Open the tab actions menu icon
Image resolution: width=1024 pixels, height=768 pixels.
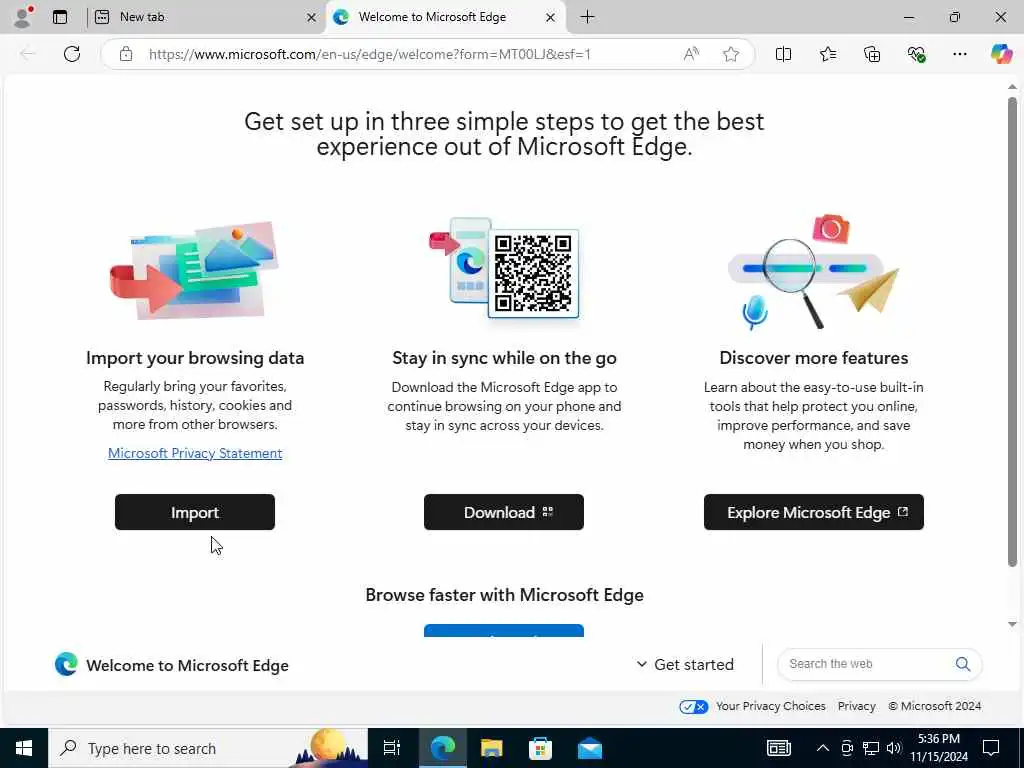pos(60,17)
